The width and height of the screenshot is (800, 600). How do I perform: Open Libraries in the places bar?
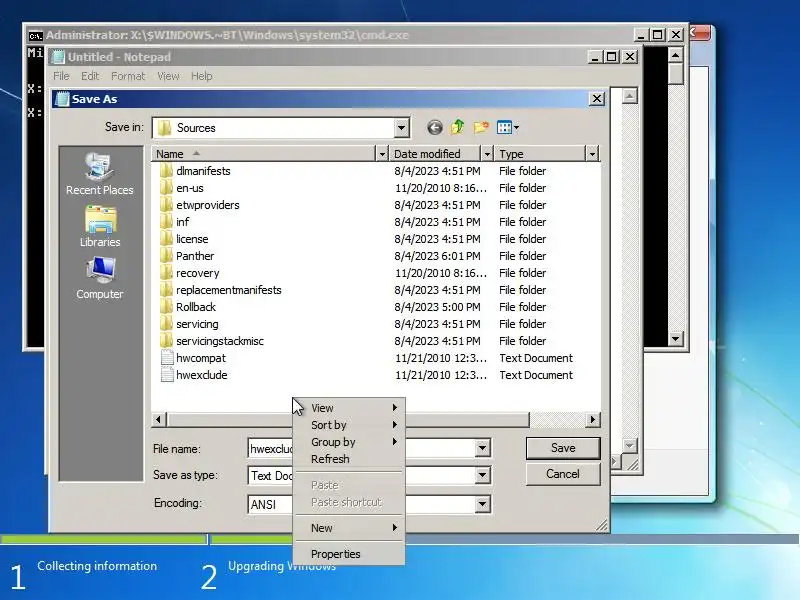coord(100,227)
